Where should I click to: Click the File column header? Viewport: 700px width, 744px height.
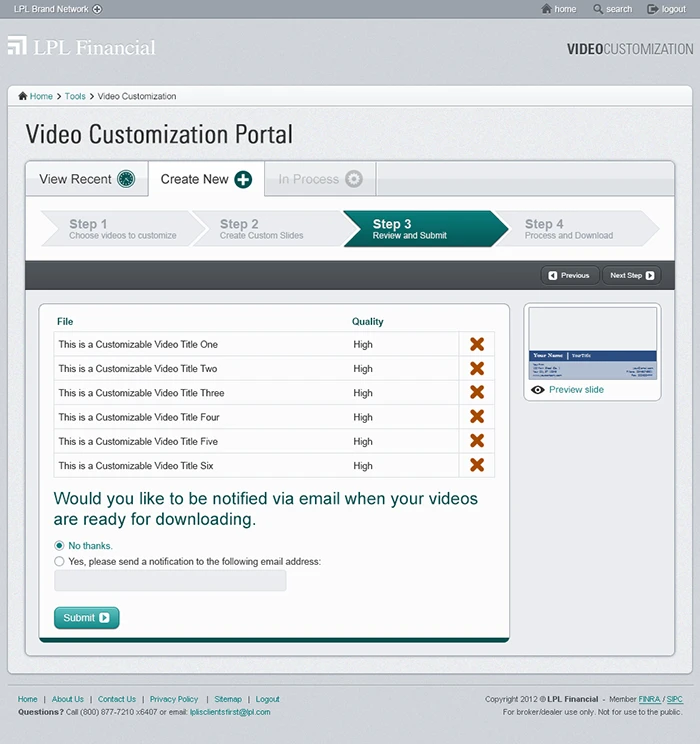point(65,321)
